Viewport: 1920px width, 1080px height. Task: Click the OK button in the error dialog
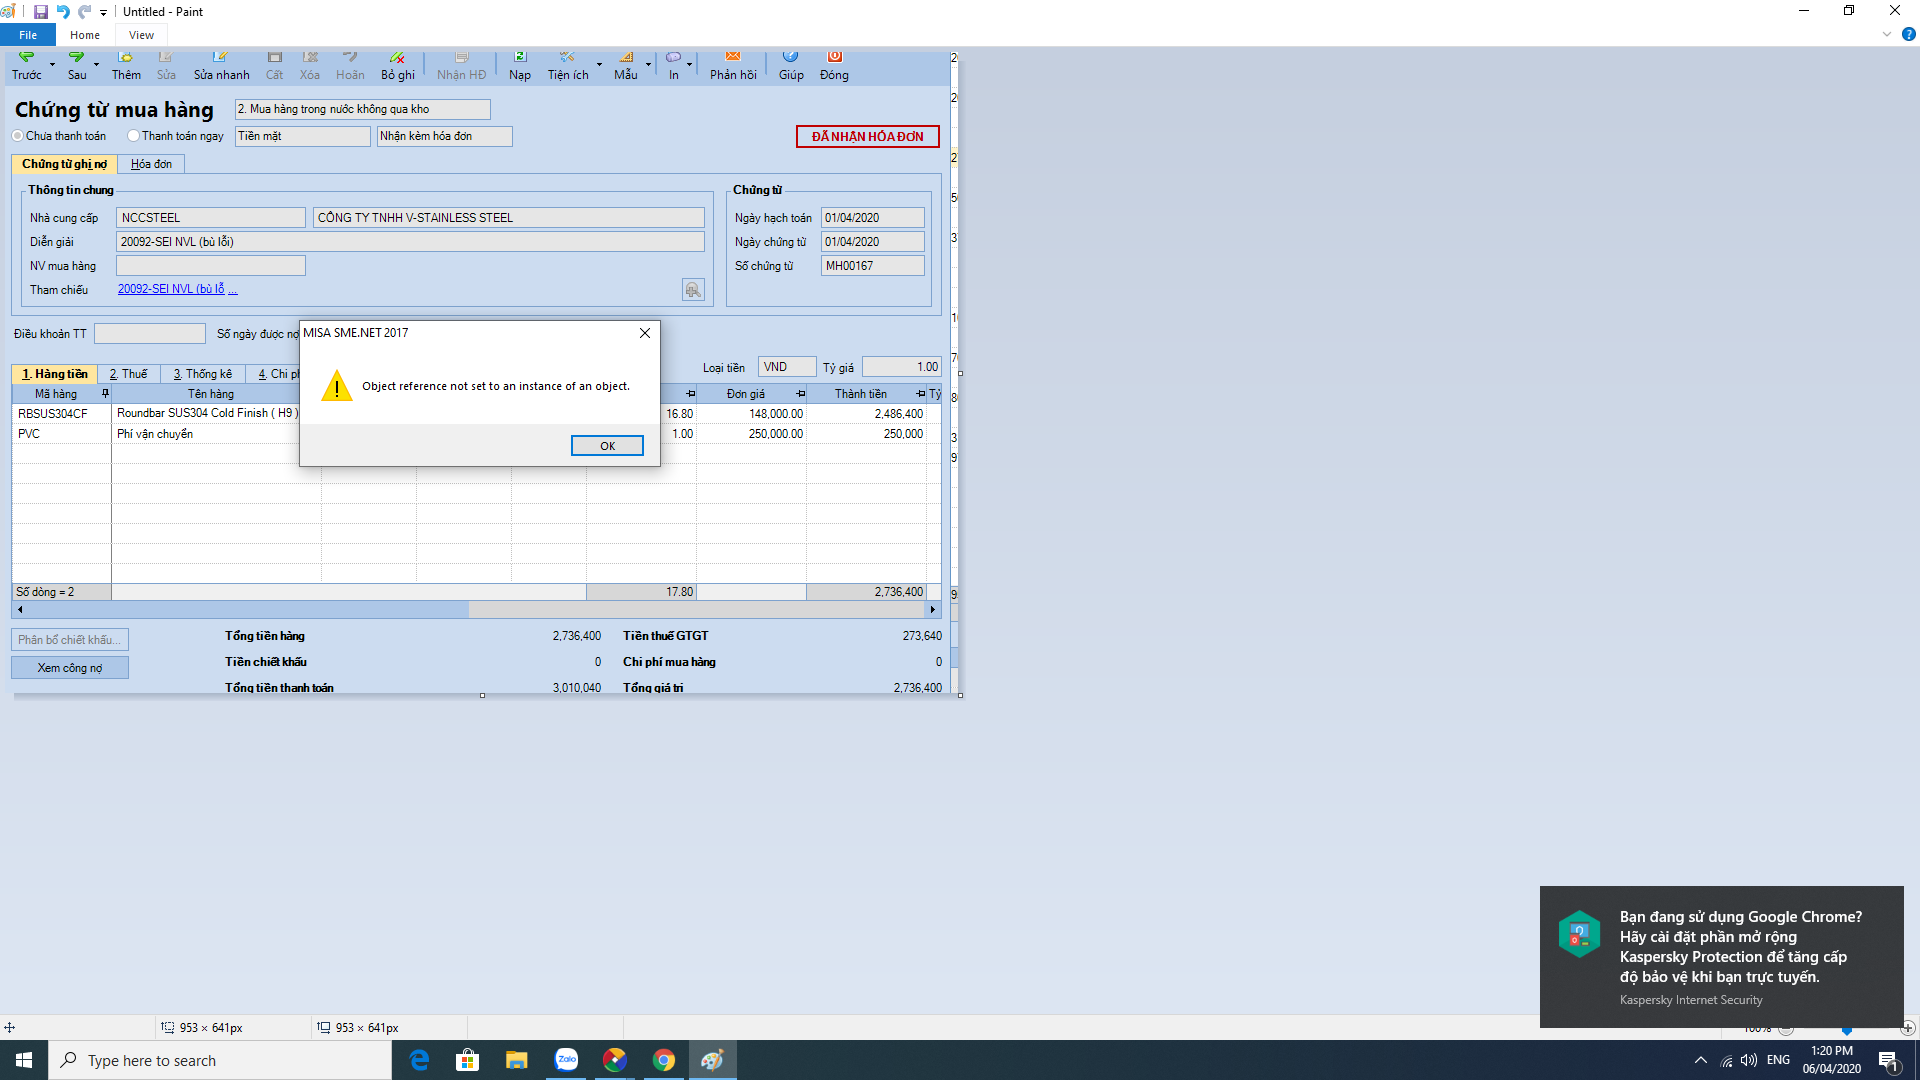(x=607, y=446)
